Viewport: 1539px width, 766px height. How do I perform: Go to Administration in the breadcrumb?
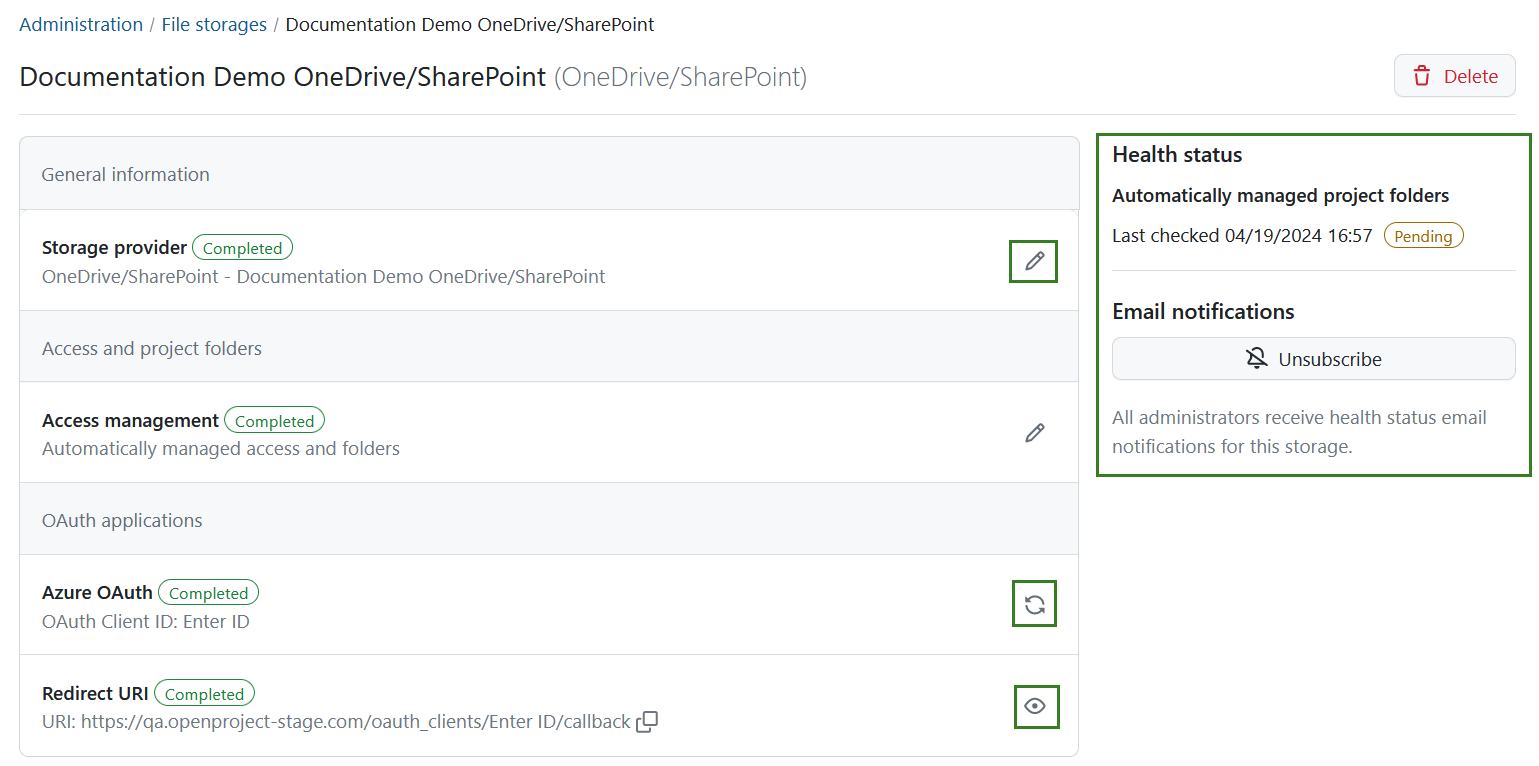(81, 24)
